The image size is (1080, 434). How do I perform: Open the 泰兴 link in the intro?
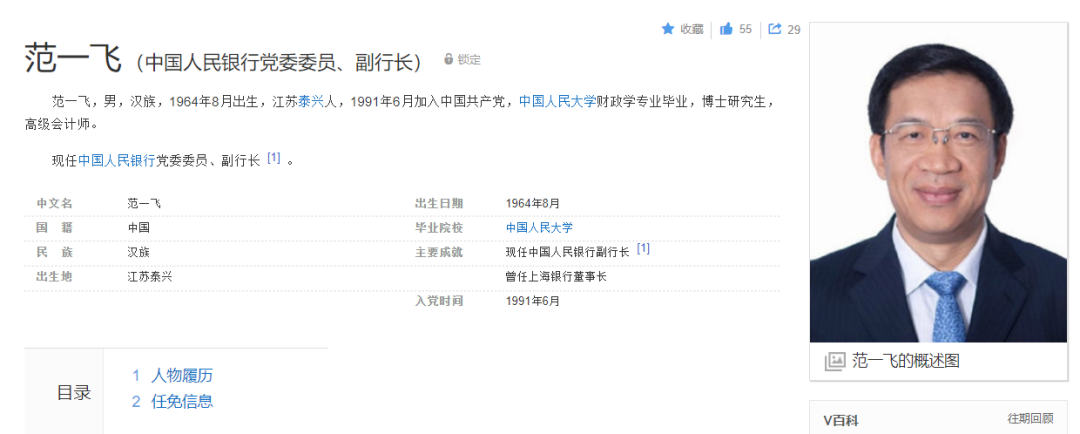(311, 101)
